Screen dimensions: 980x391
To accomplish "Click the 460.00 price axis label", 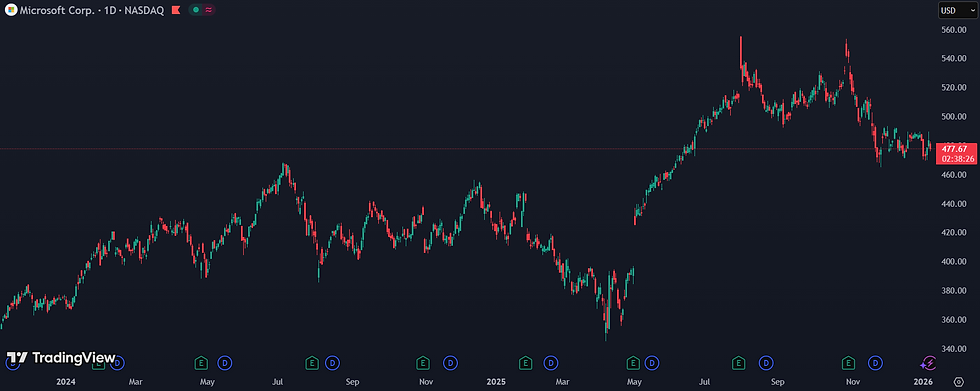I will tap(954, 175).
